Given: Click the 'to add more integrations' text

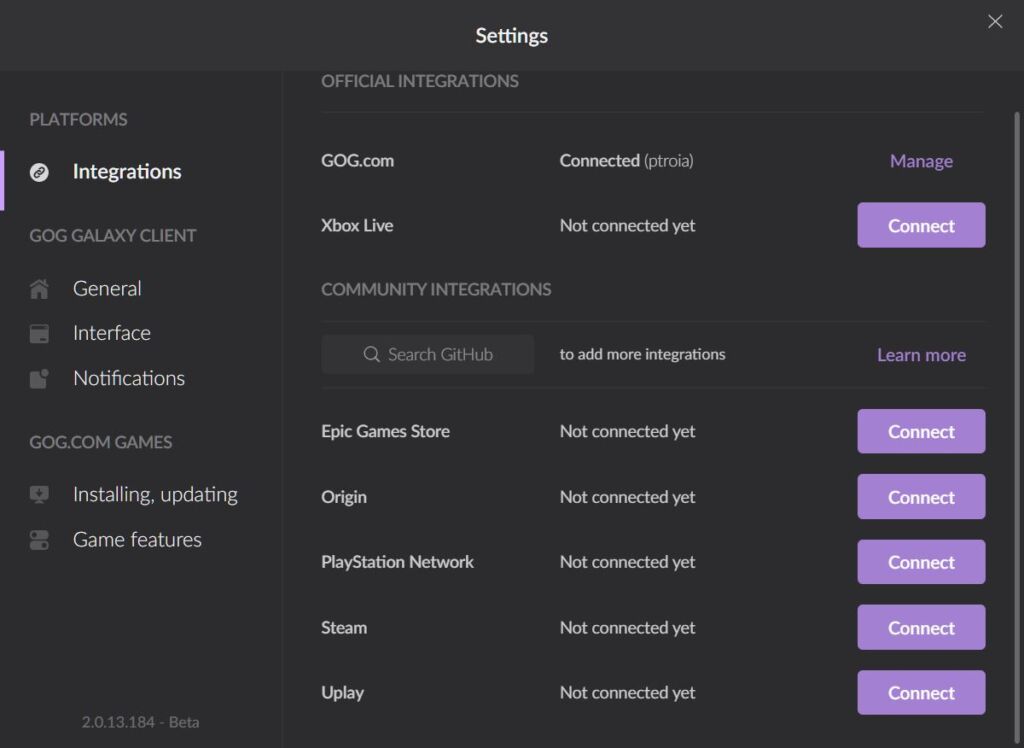Looking at the screenshot, I should [642, 354].
